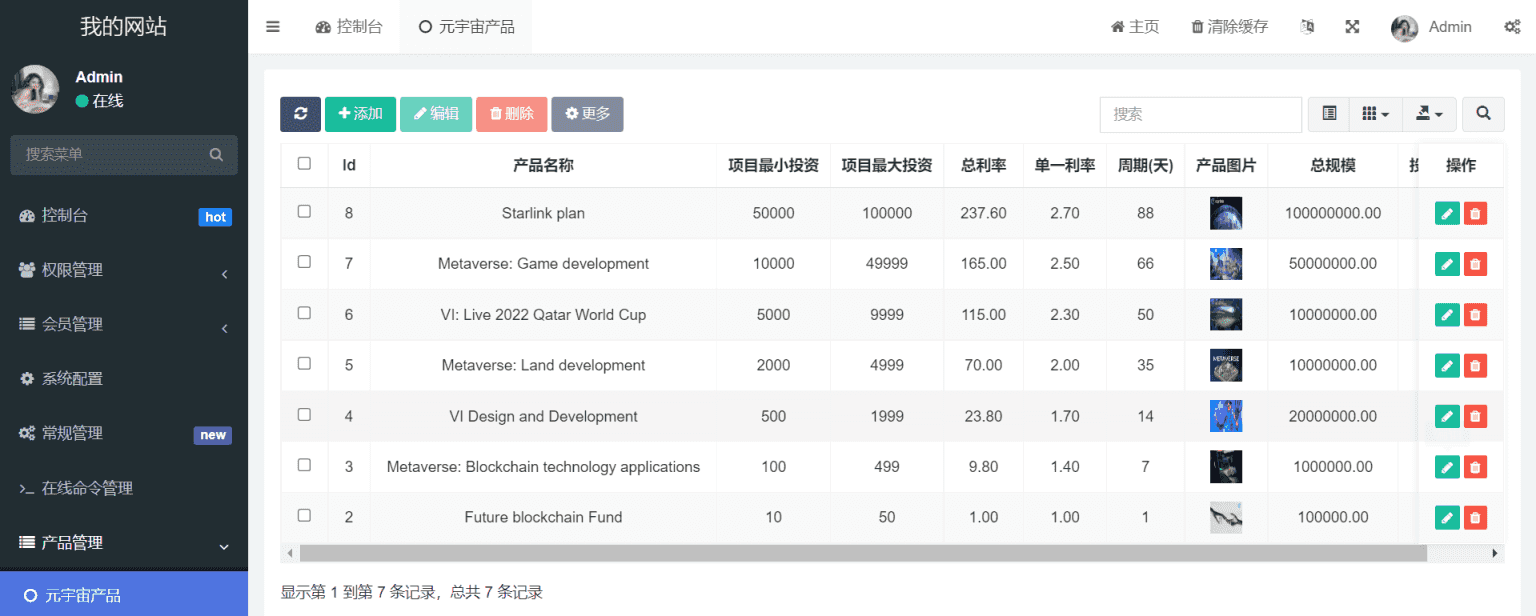Screen dimensions: 1536x616
Task: Open the export data dropdown
Action: click(x=1428, y=114)
